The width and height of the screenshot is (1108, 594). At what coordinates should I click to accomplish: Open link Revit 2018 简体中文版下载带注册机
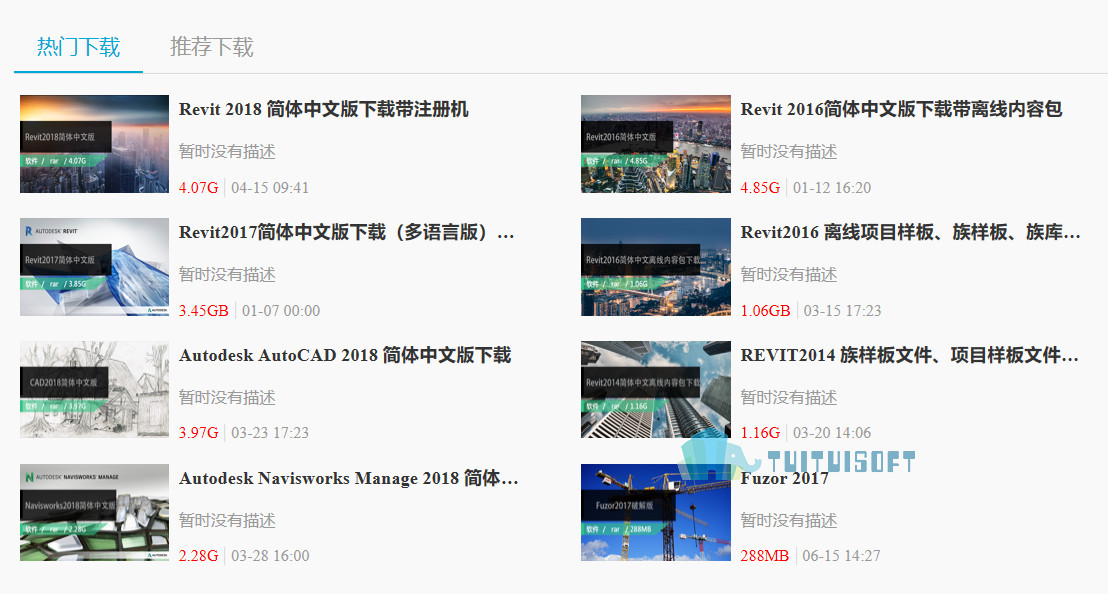click(324, 109)
